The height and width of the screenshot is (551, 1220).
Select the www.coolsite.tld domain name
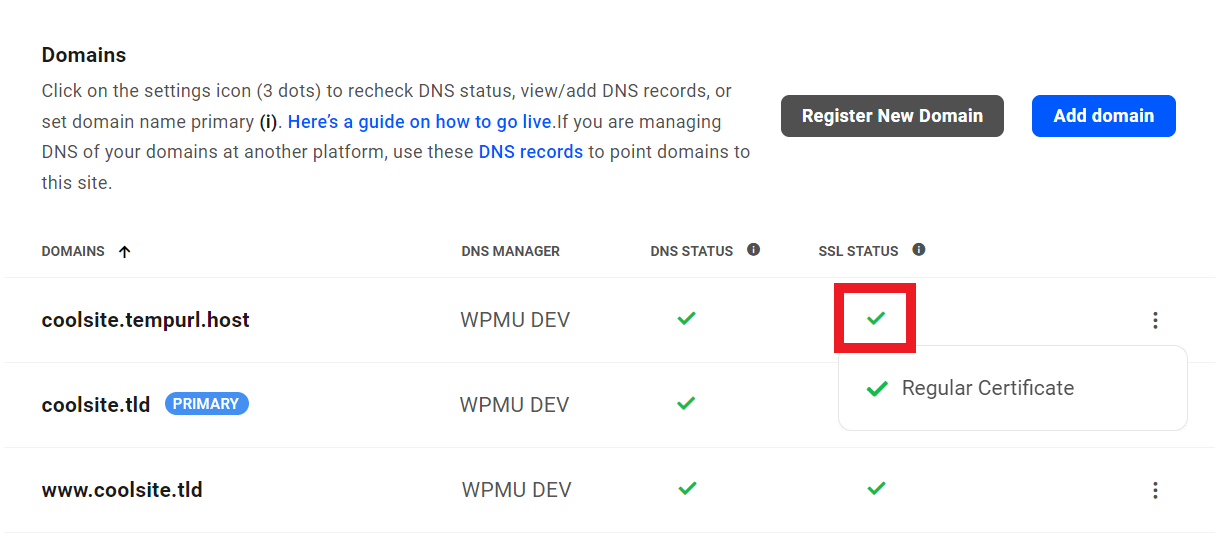click(x=122, y=490)
